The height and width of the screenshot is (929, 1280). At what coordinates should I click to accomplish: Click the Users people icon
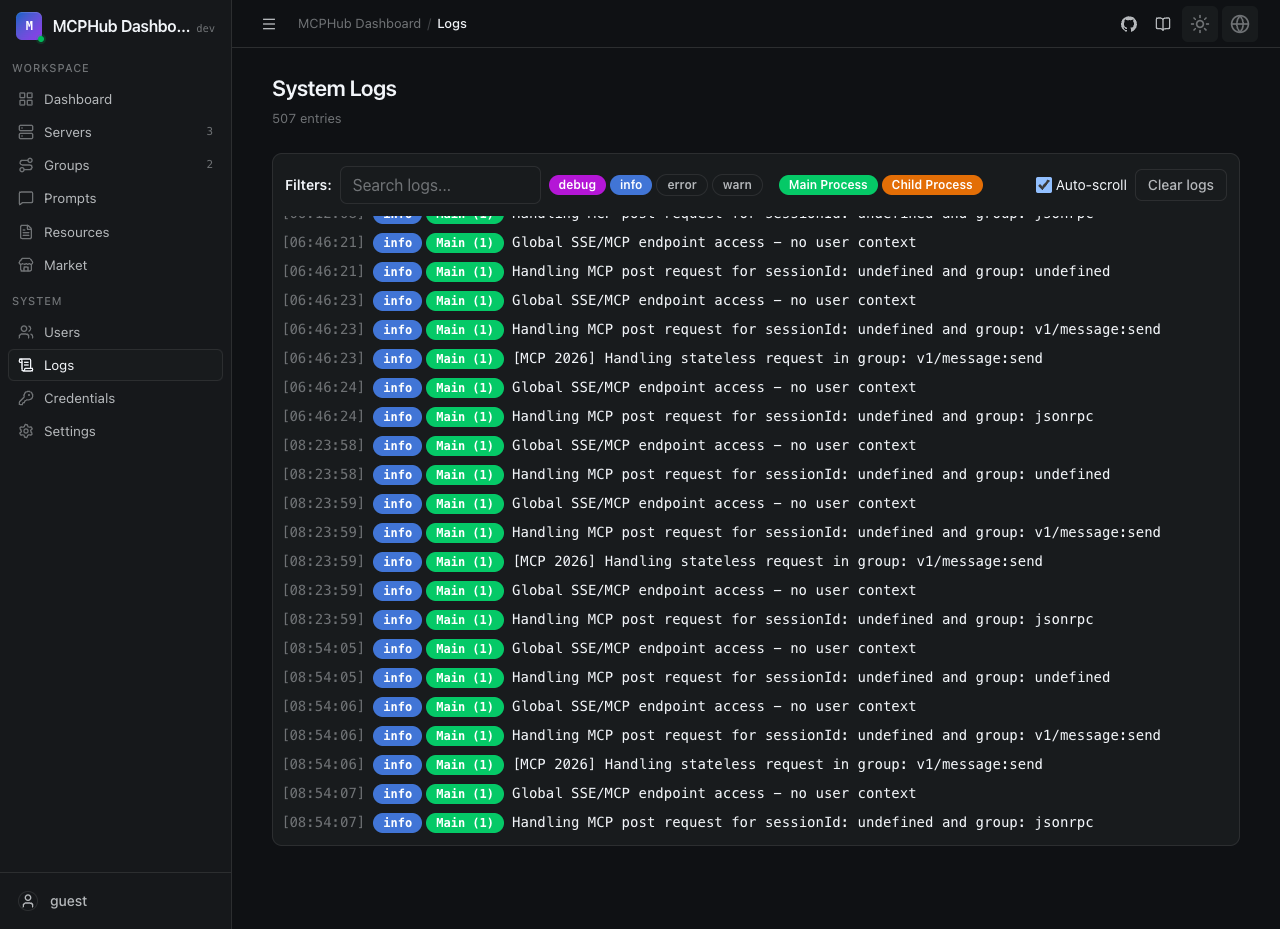26,332
